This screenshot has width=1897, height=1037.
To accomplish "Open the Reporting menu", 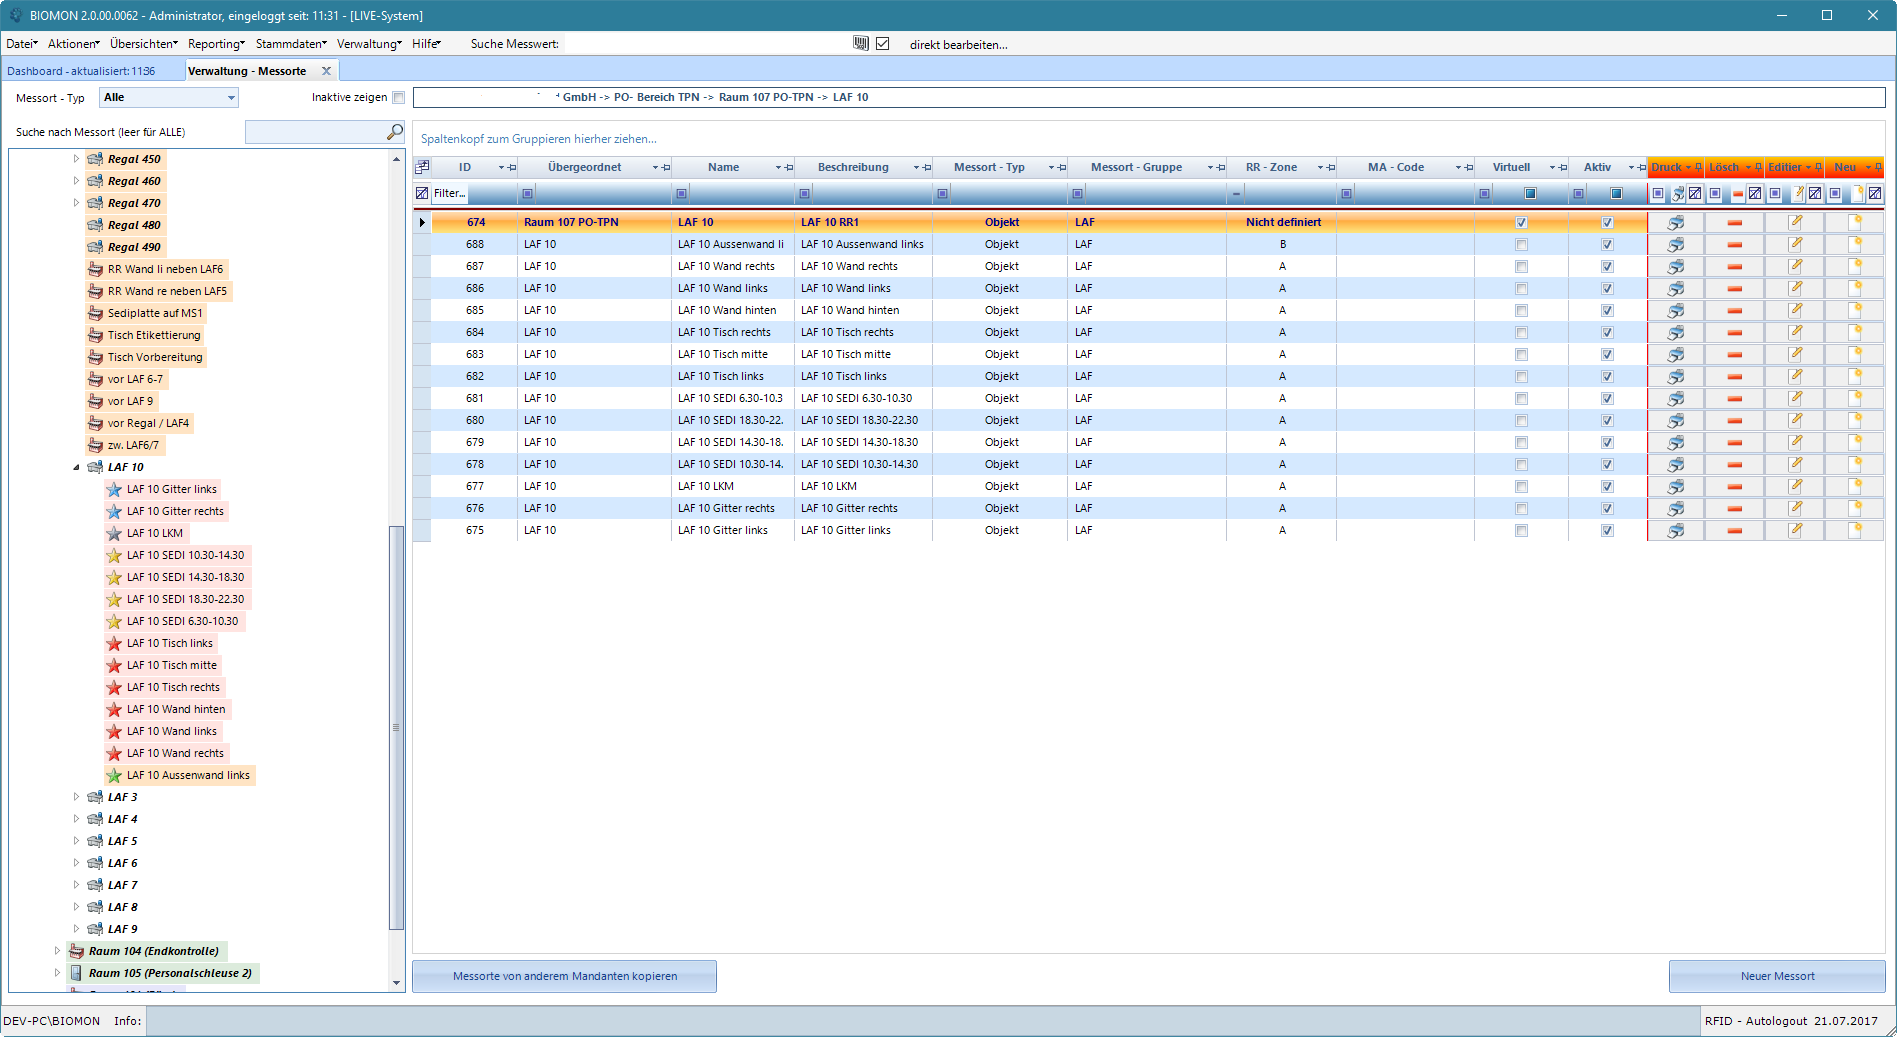I will tap(216, 44).
